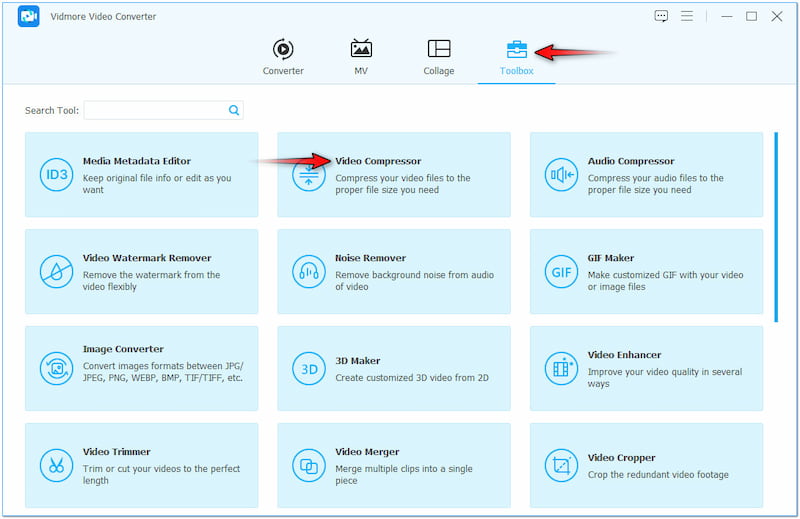
Task: Click the Video Merger icon
Action: tap(308, 465)
